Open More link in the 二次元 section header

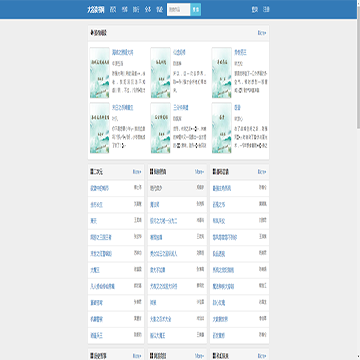click(x=137, y=172)
